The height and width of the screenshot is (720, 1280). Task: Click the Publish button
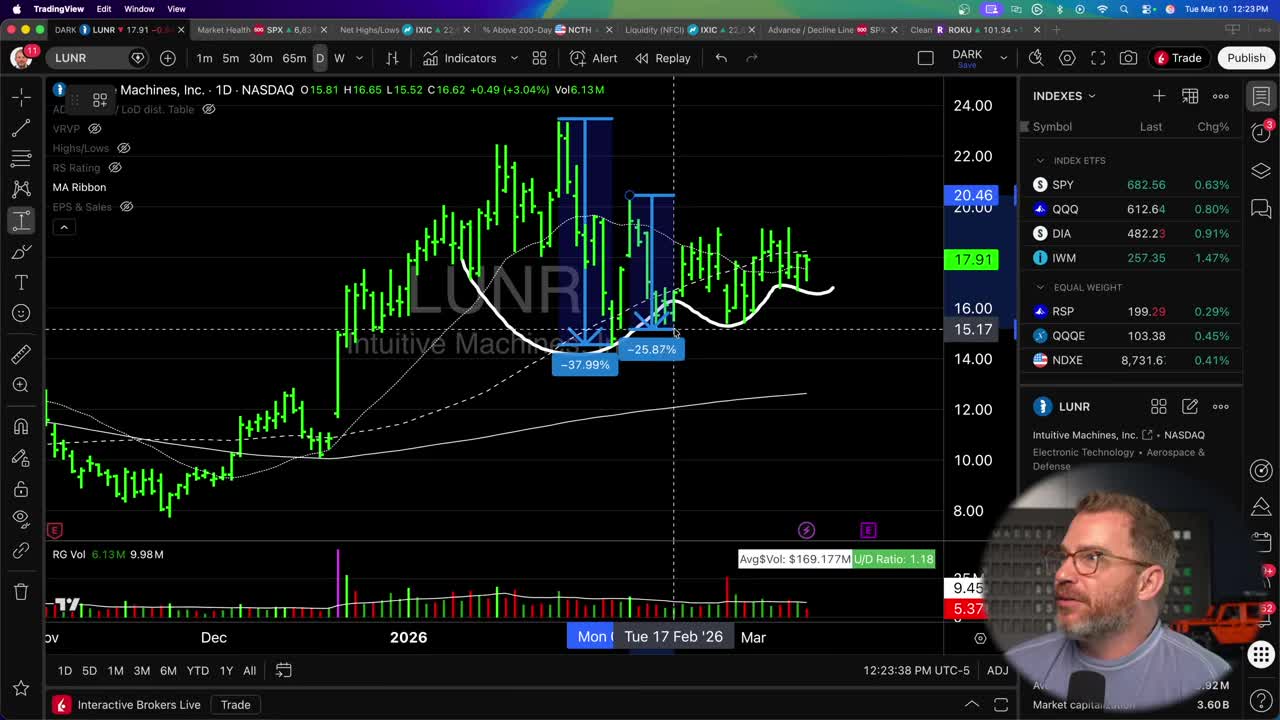1245,57
